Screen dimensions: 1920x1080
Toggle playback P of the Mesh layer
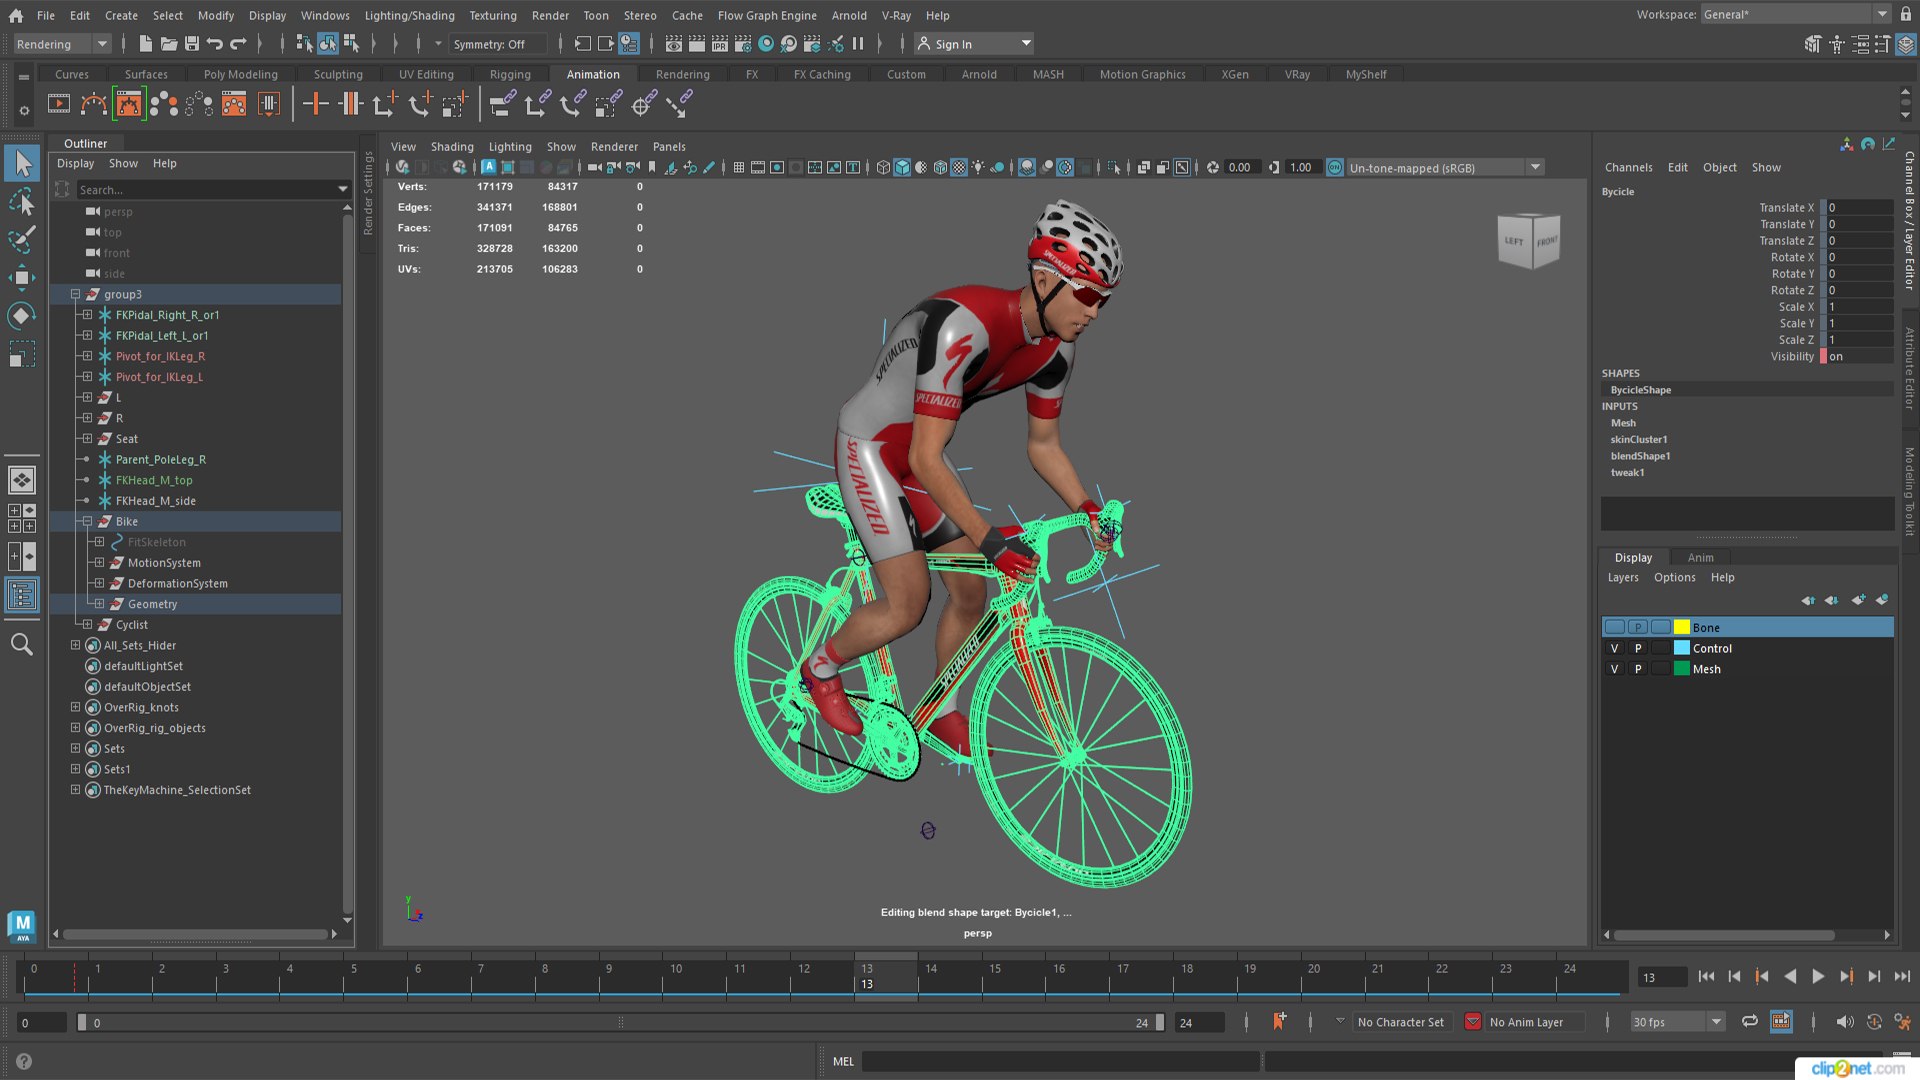(1638, 670)
